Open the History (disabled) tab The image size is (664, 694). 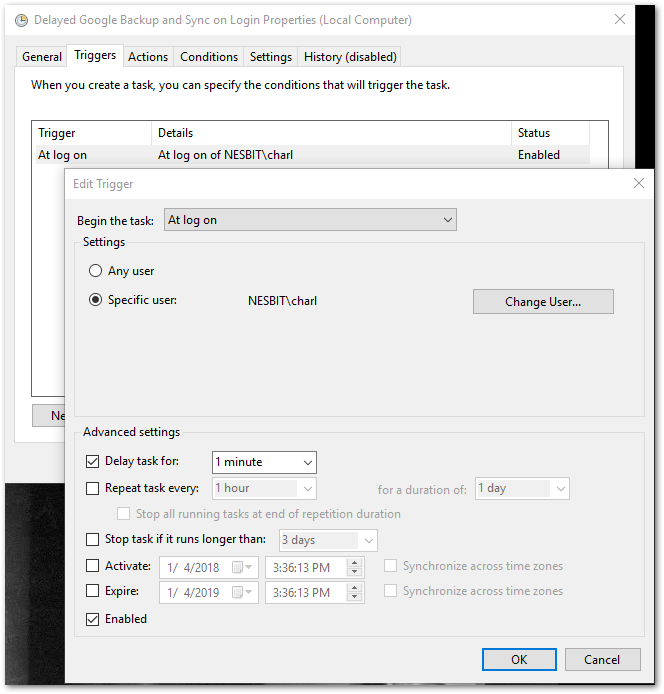[x=350, y=57]
